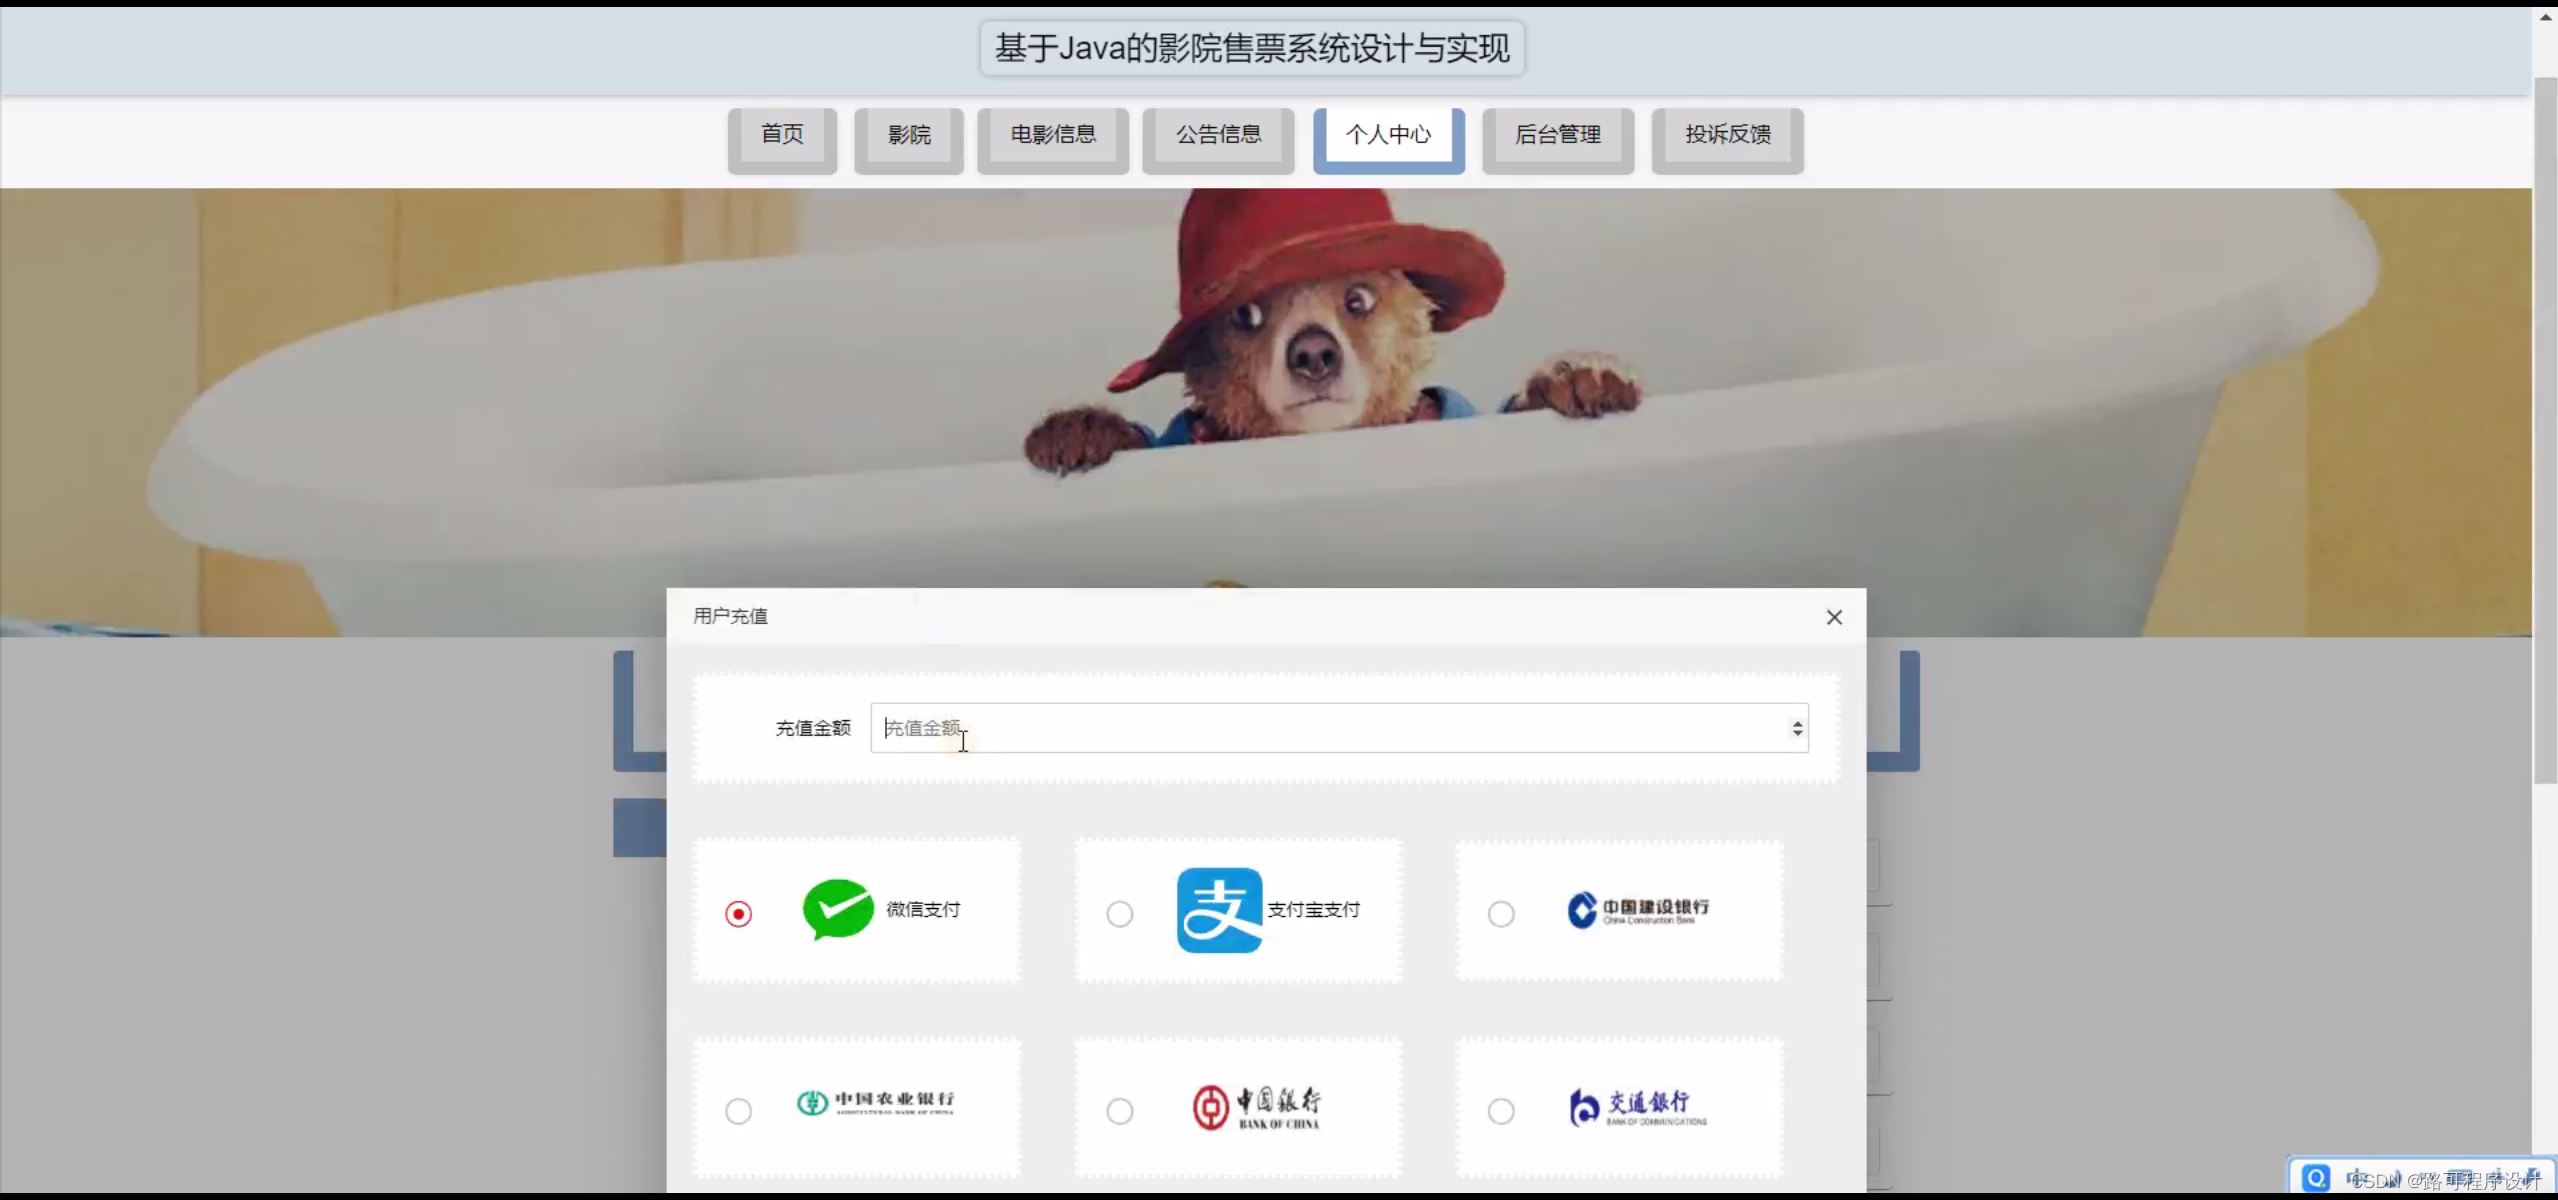Click the WeChat Pay green logo
Viewport: 2558px width, 1200px height.
(x=838, y=909)
